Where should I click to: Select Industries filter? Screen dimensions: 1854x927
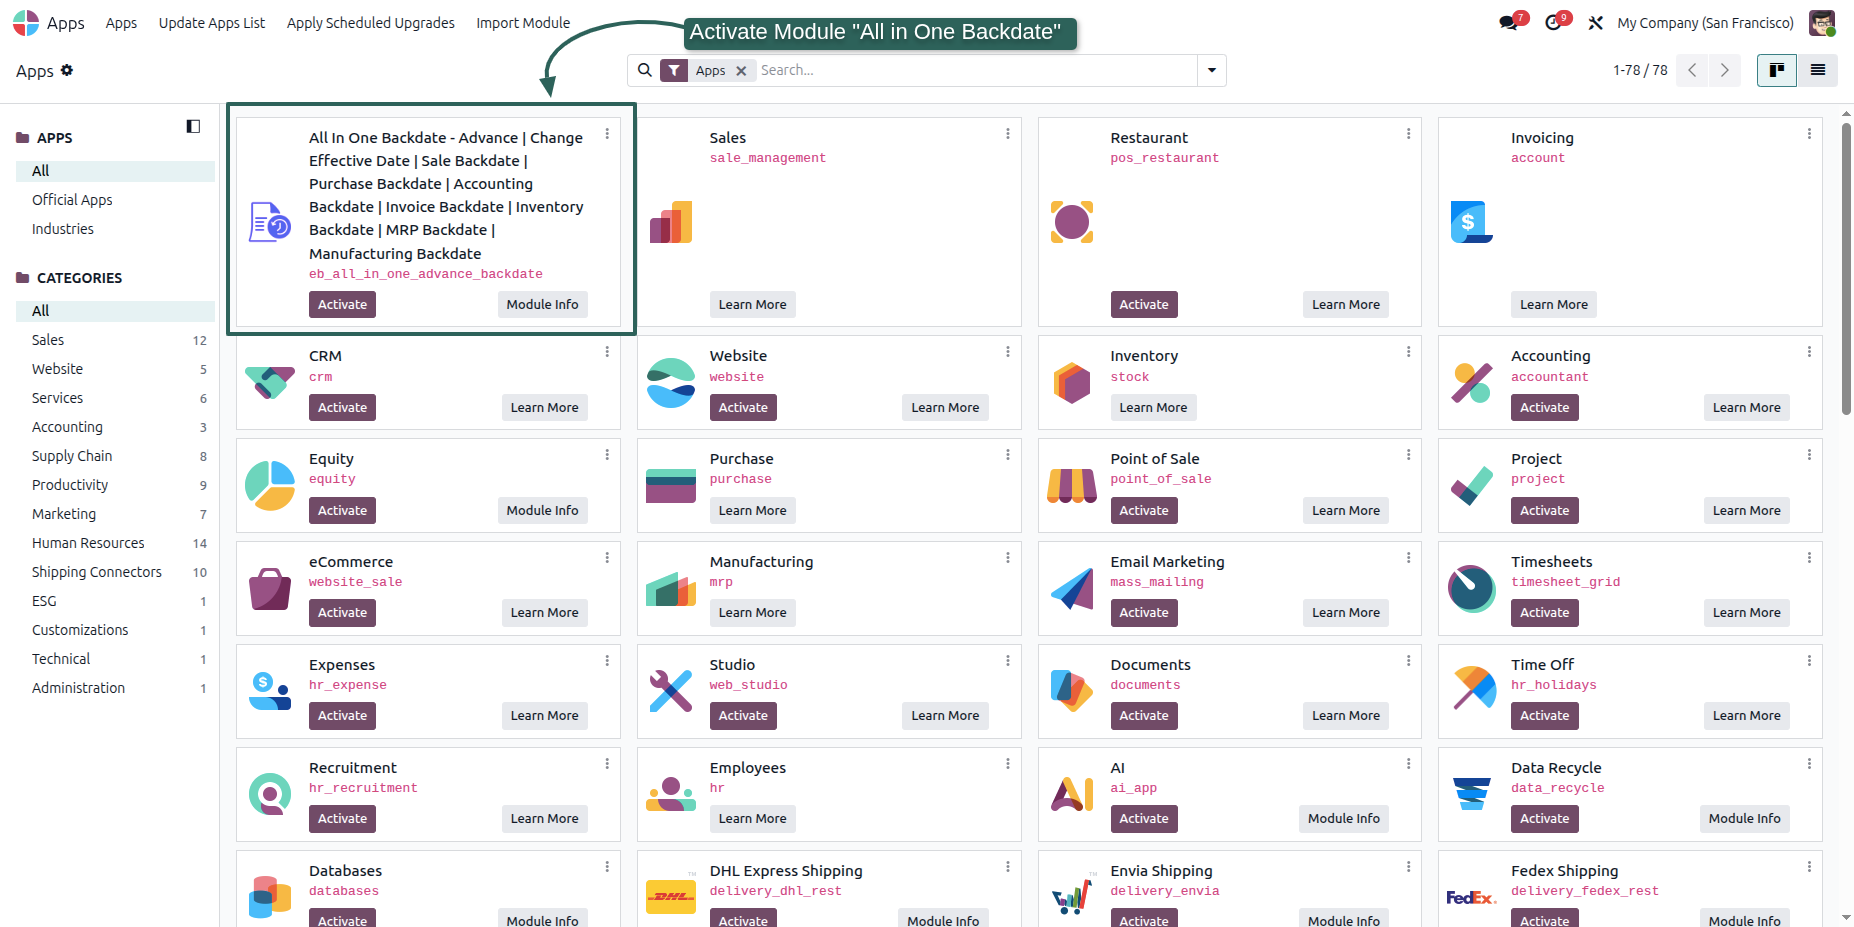coord(115,229)
